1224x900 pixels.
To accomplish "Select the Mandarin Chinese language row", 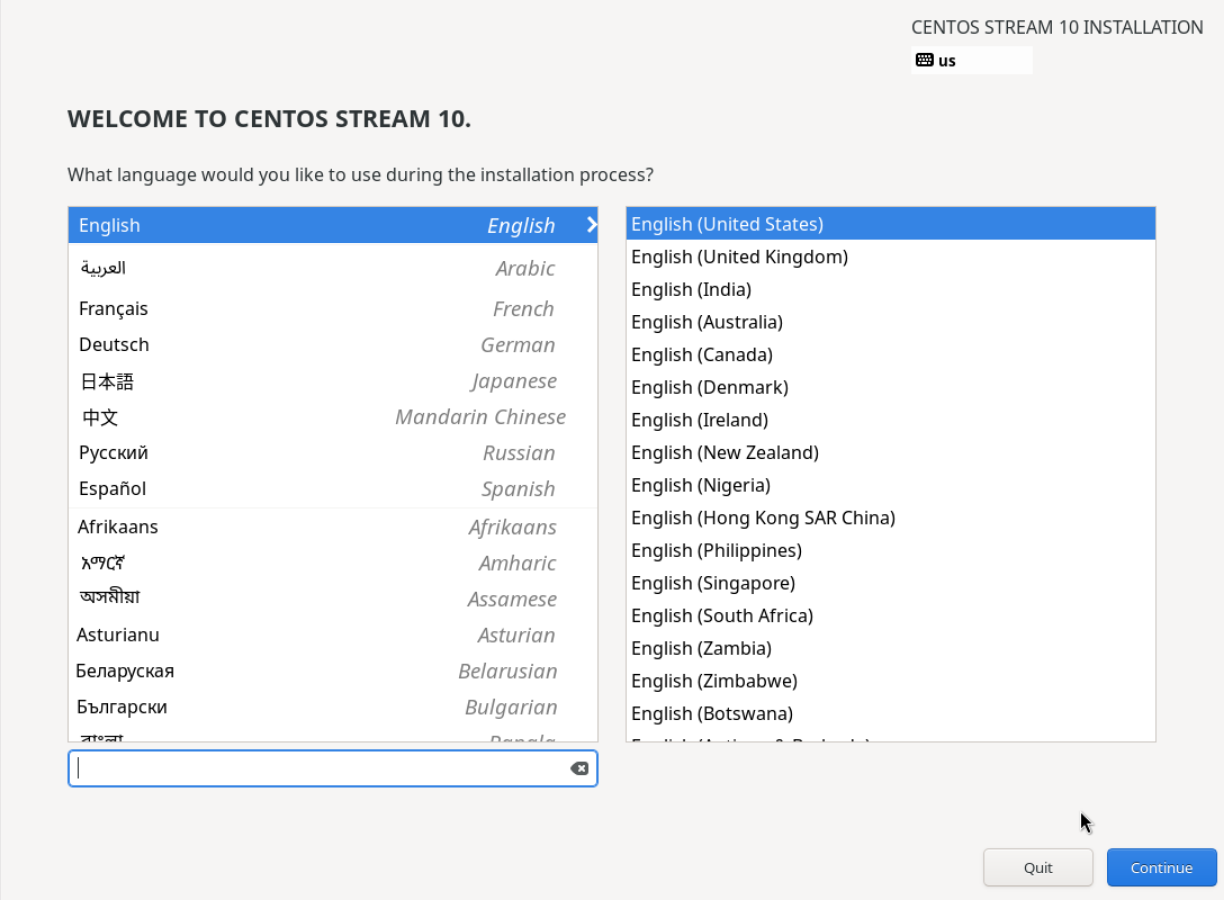I will (x=333, y=417).
